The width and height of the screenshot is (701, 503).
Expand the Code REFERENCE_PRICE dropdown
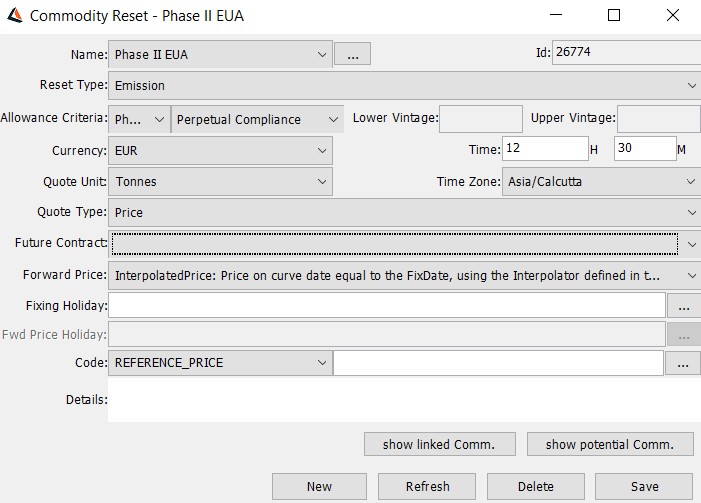click(220, 363)
